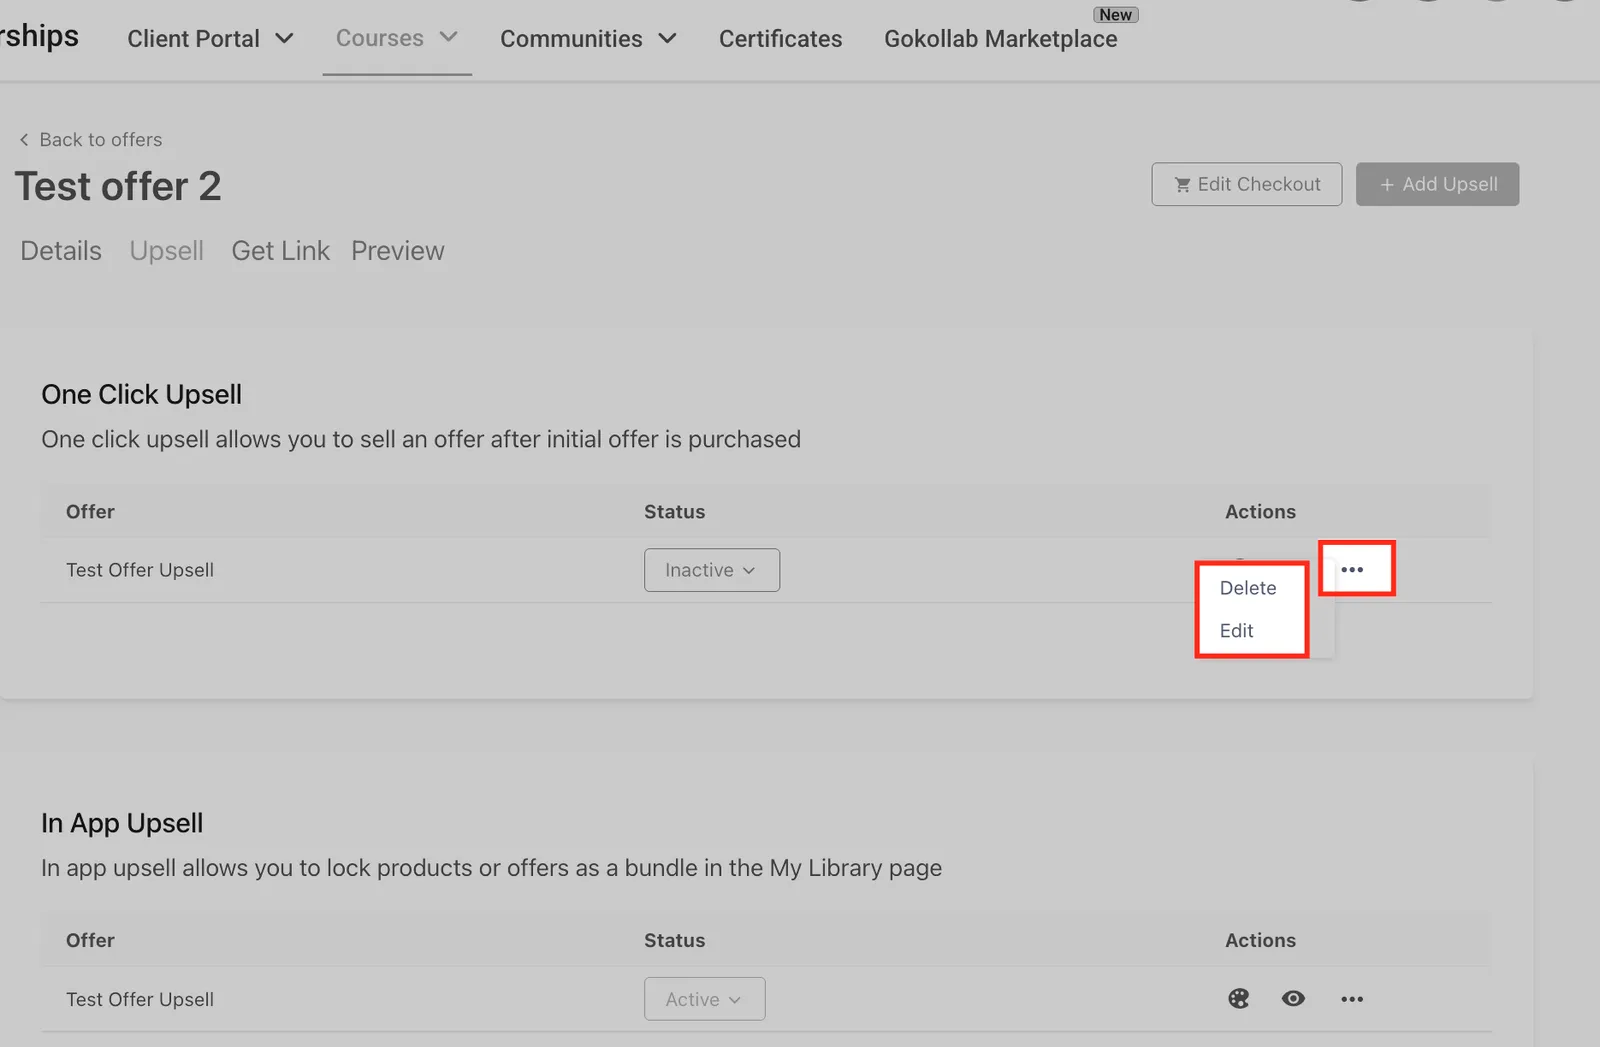The width and height of the screenshot is (1600, 1047).
Task: Open the One Click Upsell three-dot actions menu
Action: pyautogui.click(x=1352, y=569)
